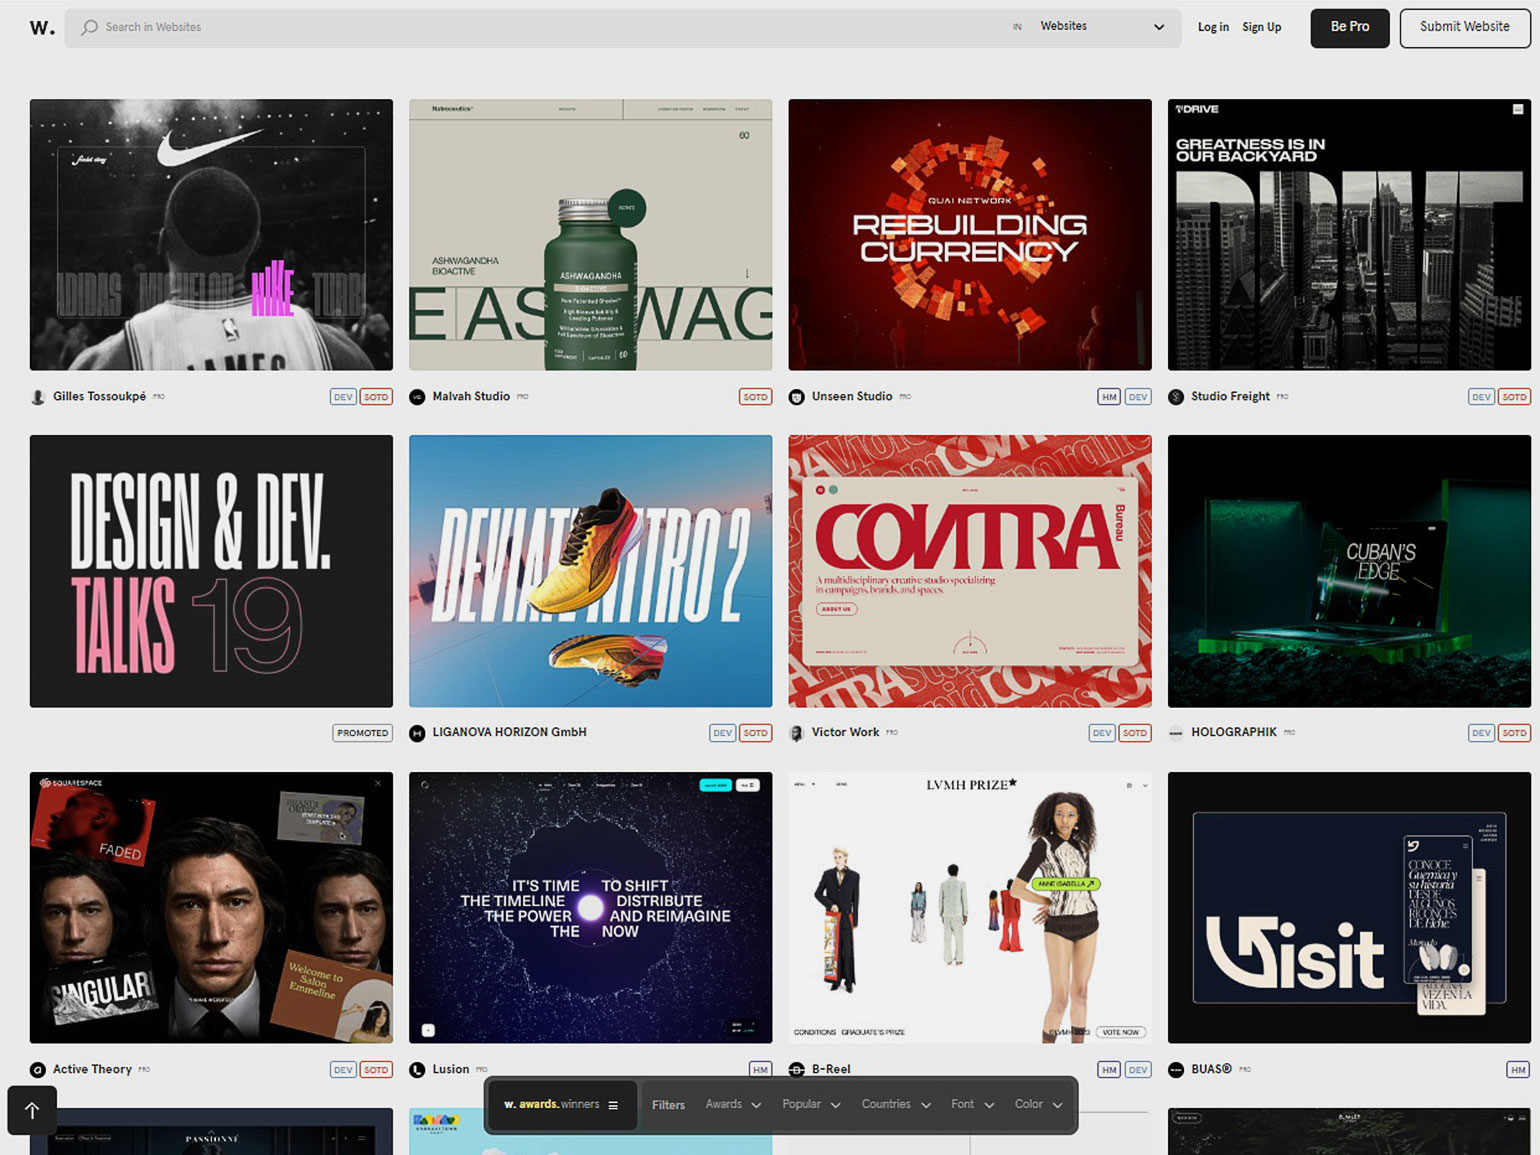Viewport: 1540px width, 1155px height.
Task: Open the awards.winners hamburger menu
Action: coord(613,1105)
